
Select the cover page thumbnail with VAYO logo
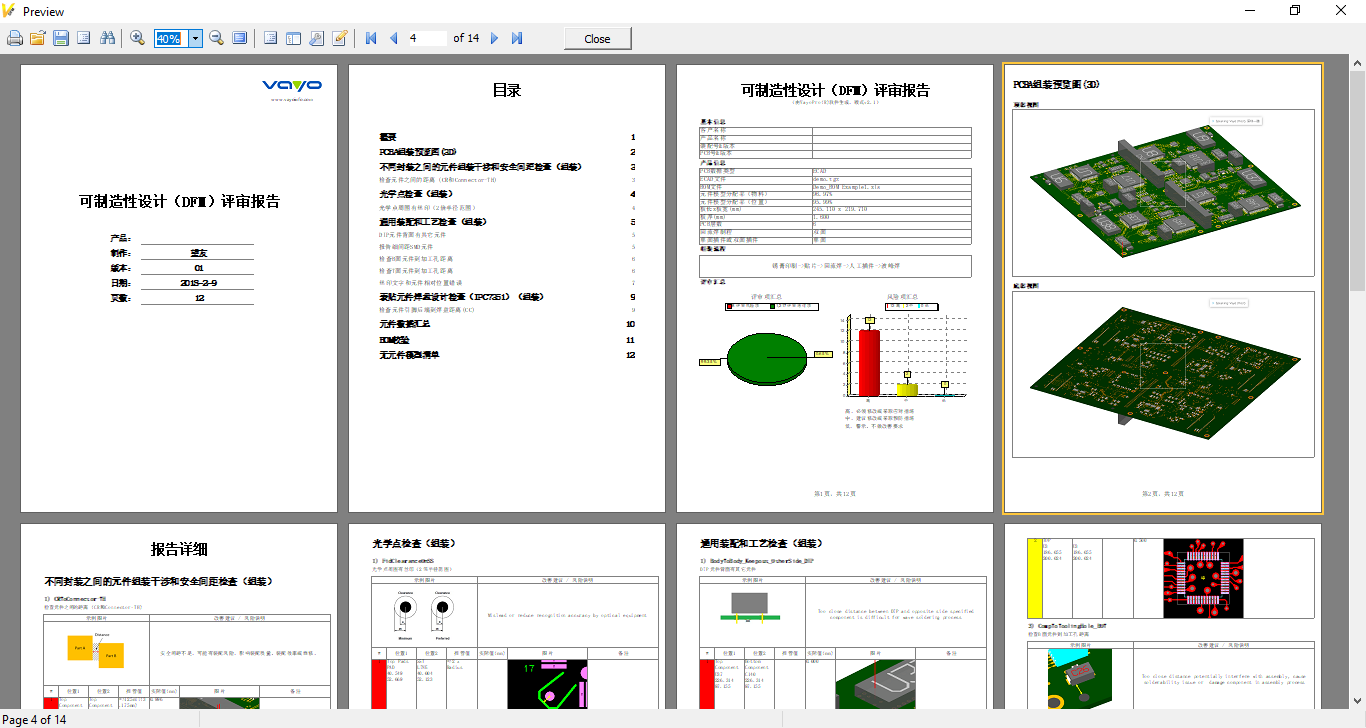(x=179, y=288)
